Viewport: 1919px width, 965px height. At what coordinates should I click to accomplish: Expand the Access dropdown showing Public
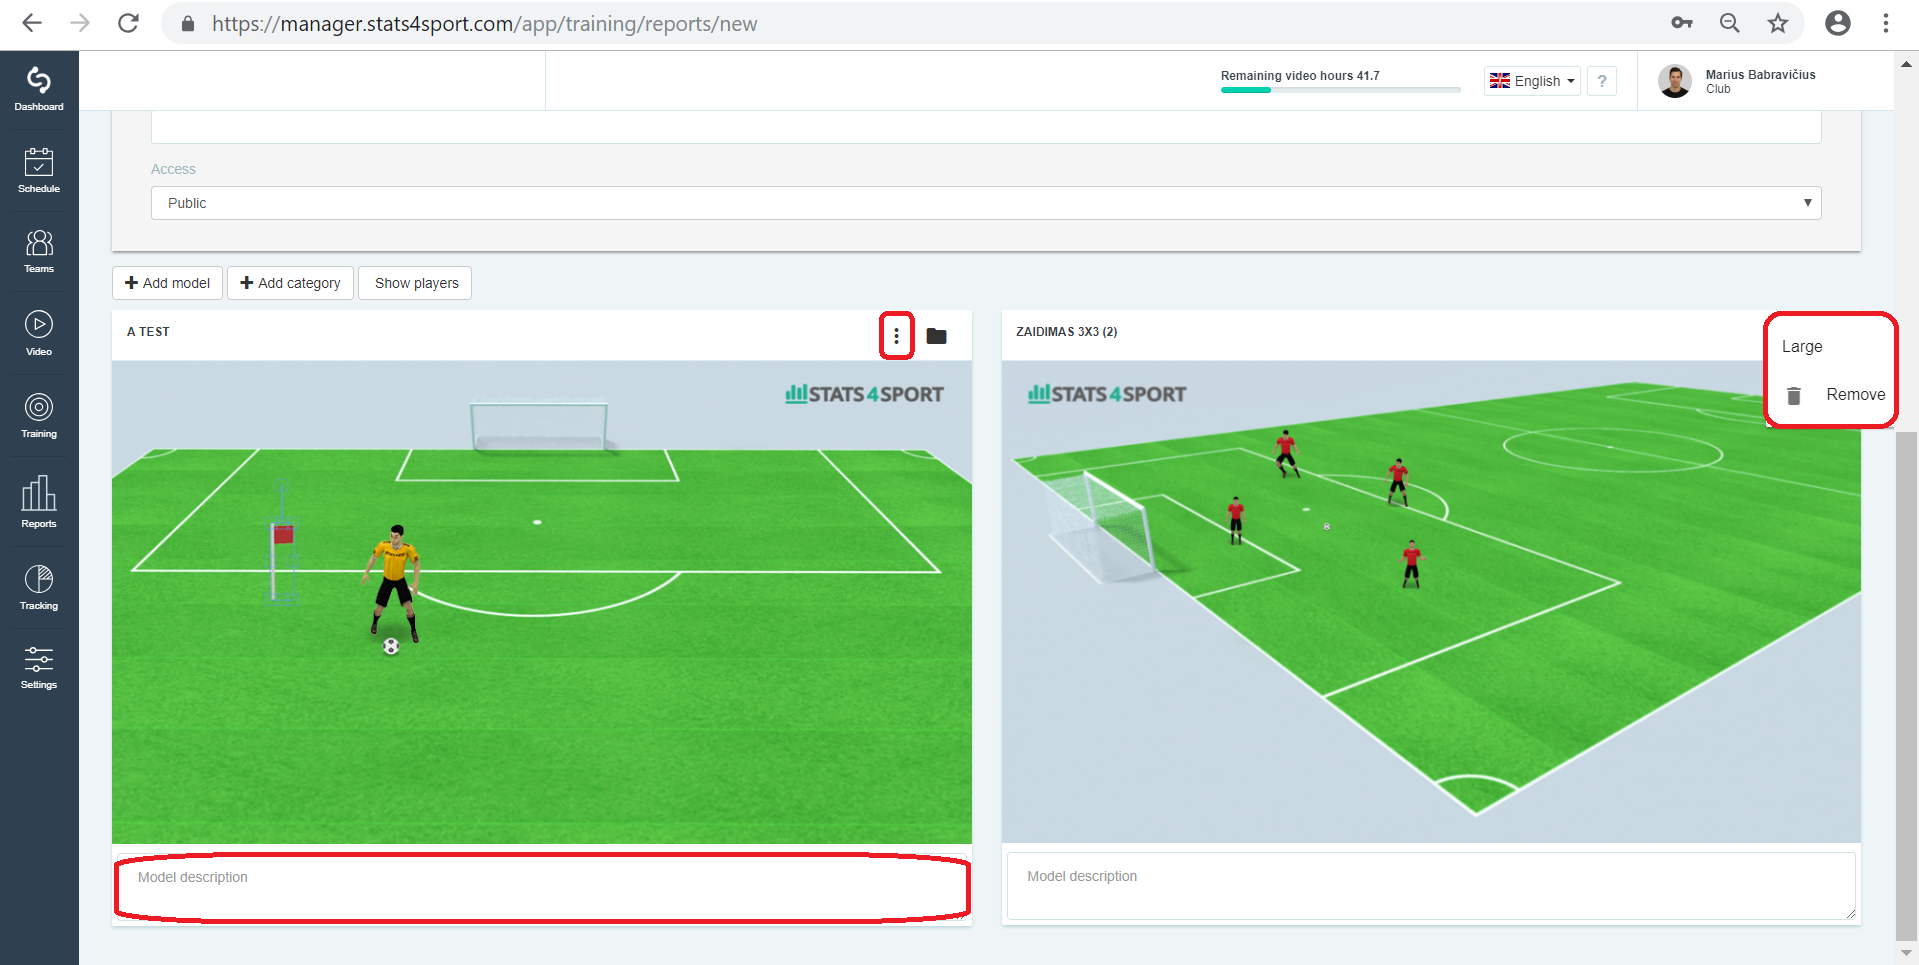[986, 203]
